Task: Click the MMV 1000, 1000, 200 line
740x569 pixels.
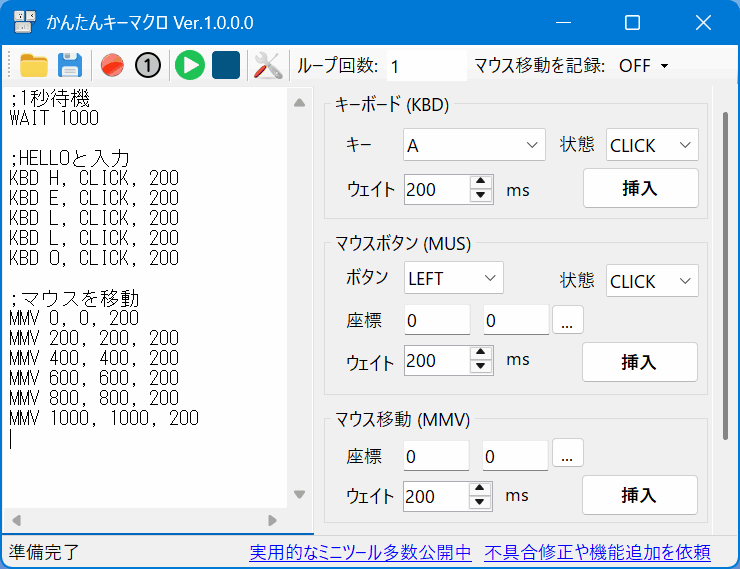Action: (104, 418)
